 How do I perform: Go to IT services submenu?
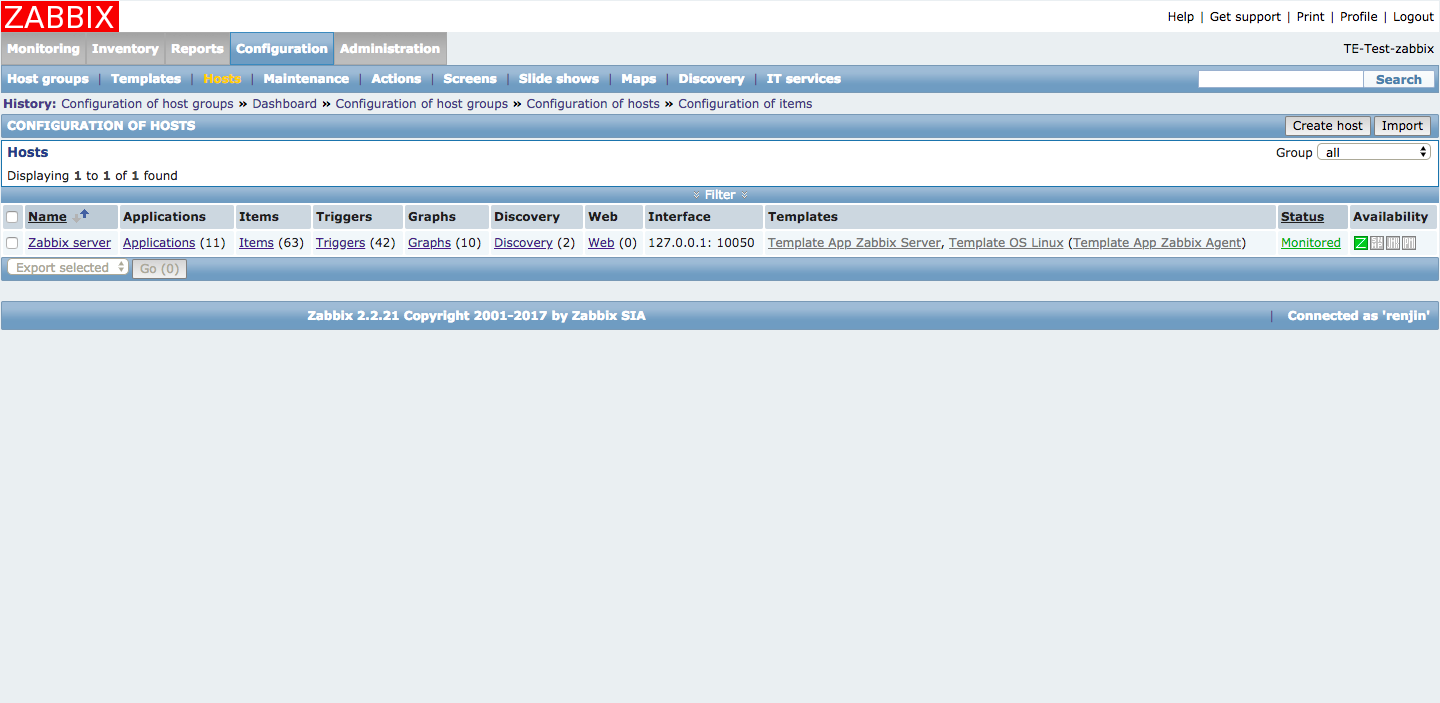tap(804, 79)
